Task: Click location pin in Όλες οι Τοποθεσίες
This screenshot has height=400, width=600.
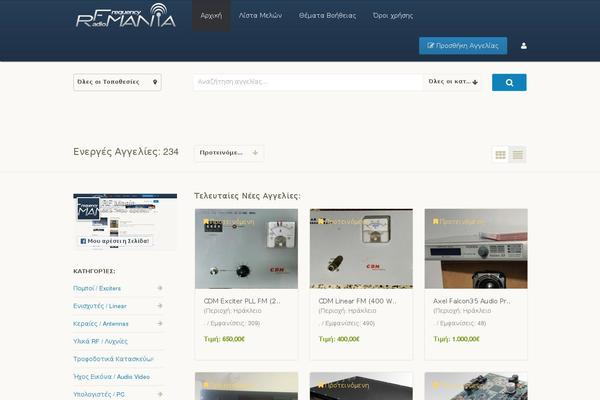Action: point(155,82)
